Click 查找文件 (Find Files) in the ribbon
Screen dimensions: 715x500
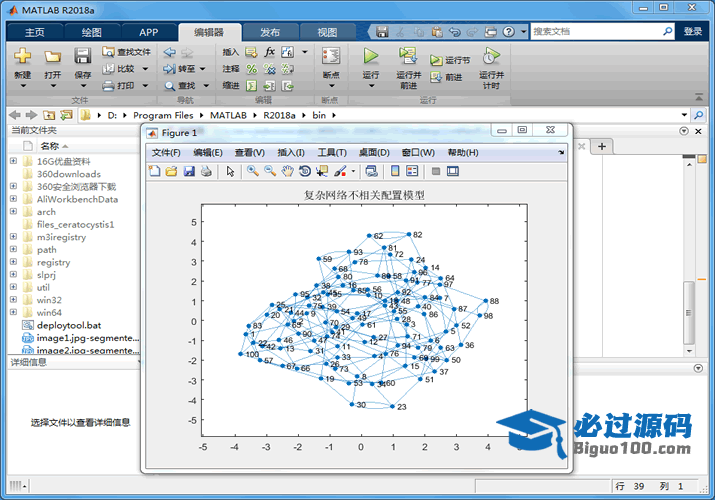pos(126,52)
